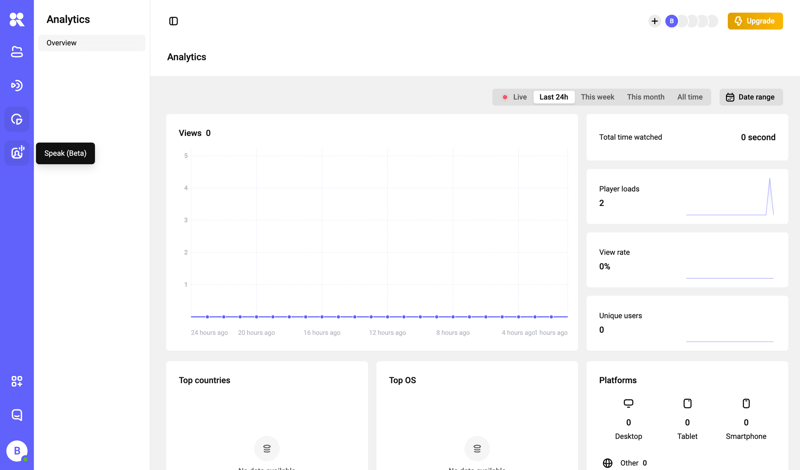
Task: Click the B member avatar in header
Action: click(x=671, y=21)
